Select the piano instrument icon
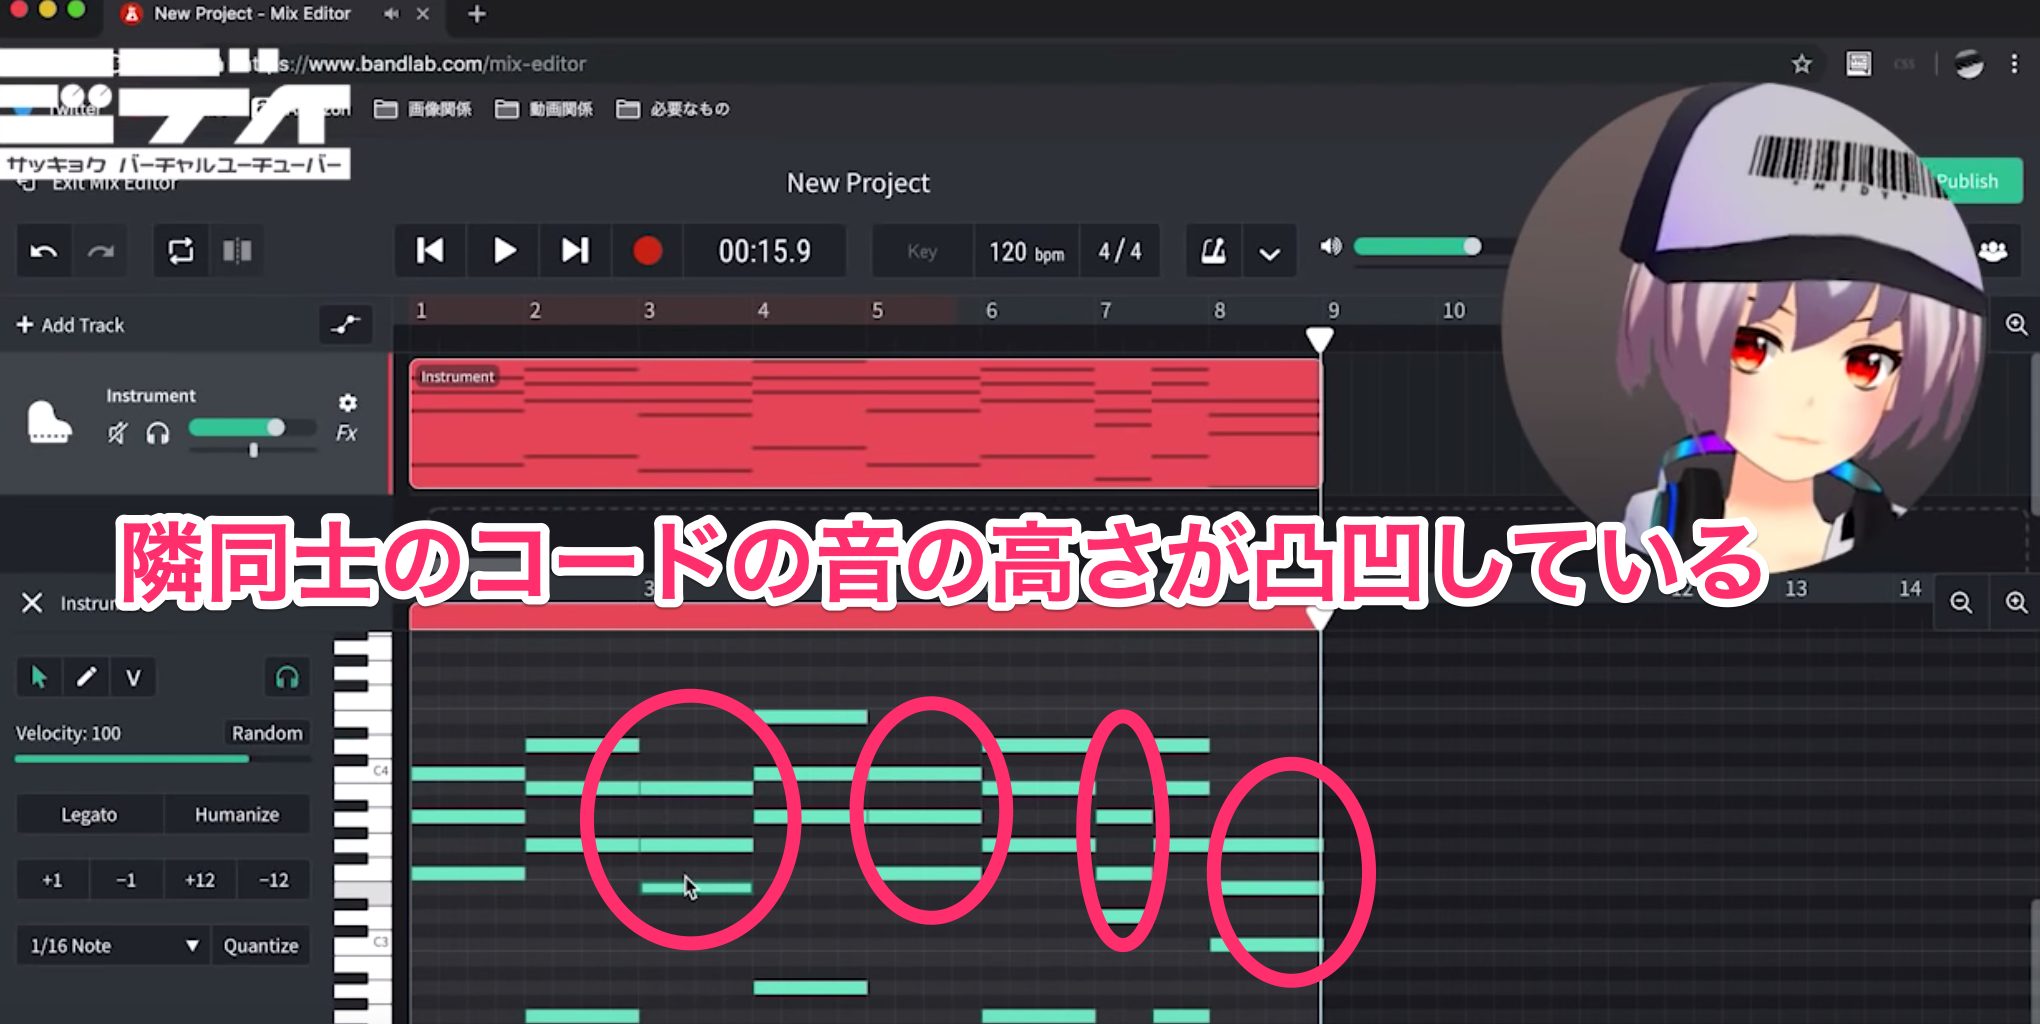Viewport: 2040px width, 1024px height. click(48, 421)
